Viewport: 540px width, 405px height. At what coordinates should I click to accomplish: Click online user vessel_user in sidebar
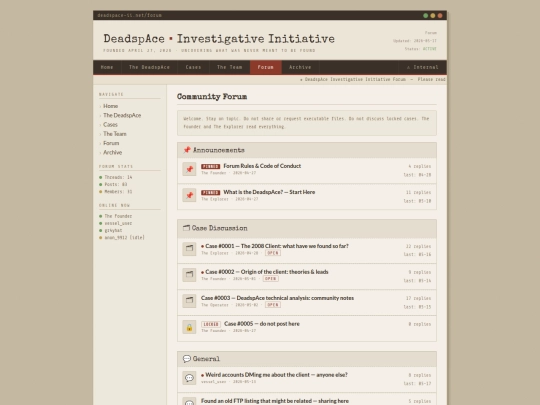(x=118, y=224)
